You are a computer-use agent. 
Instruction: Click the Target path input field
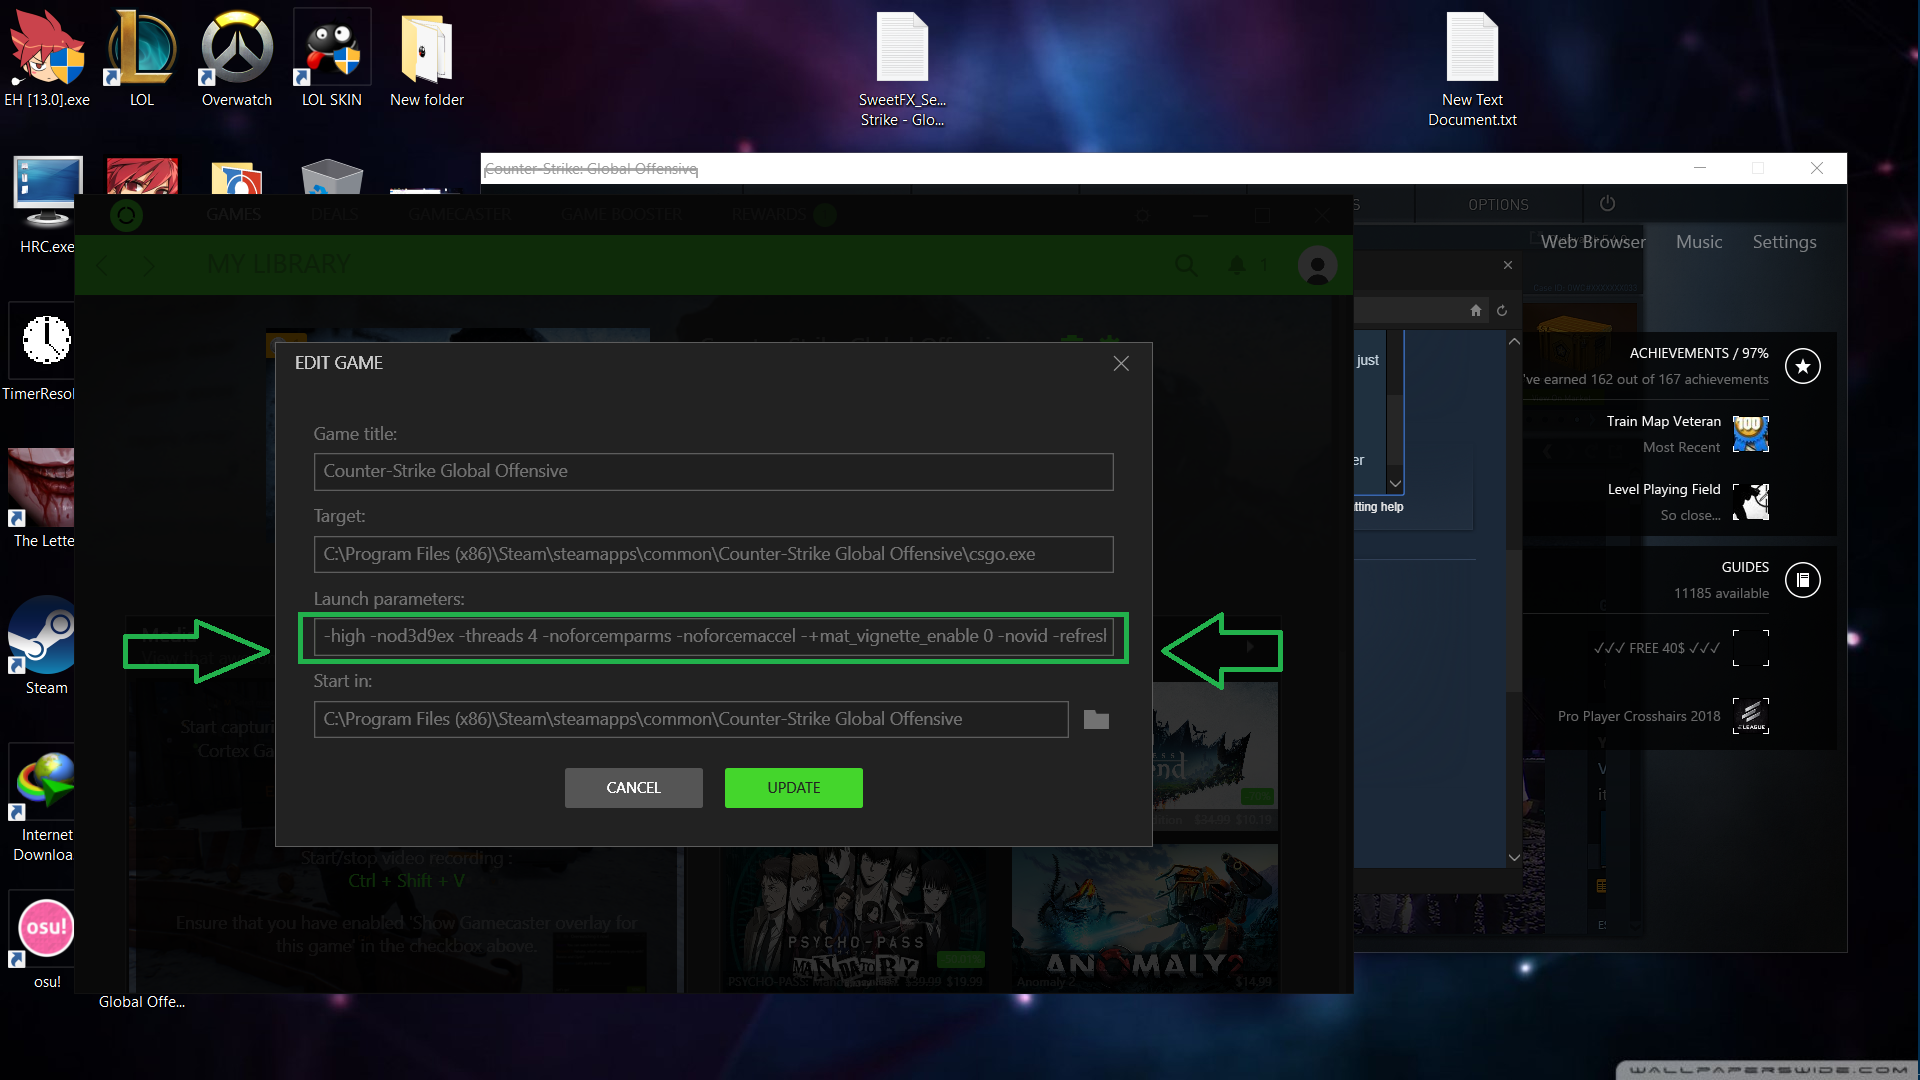coord(713,554)
